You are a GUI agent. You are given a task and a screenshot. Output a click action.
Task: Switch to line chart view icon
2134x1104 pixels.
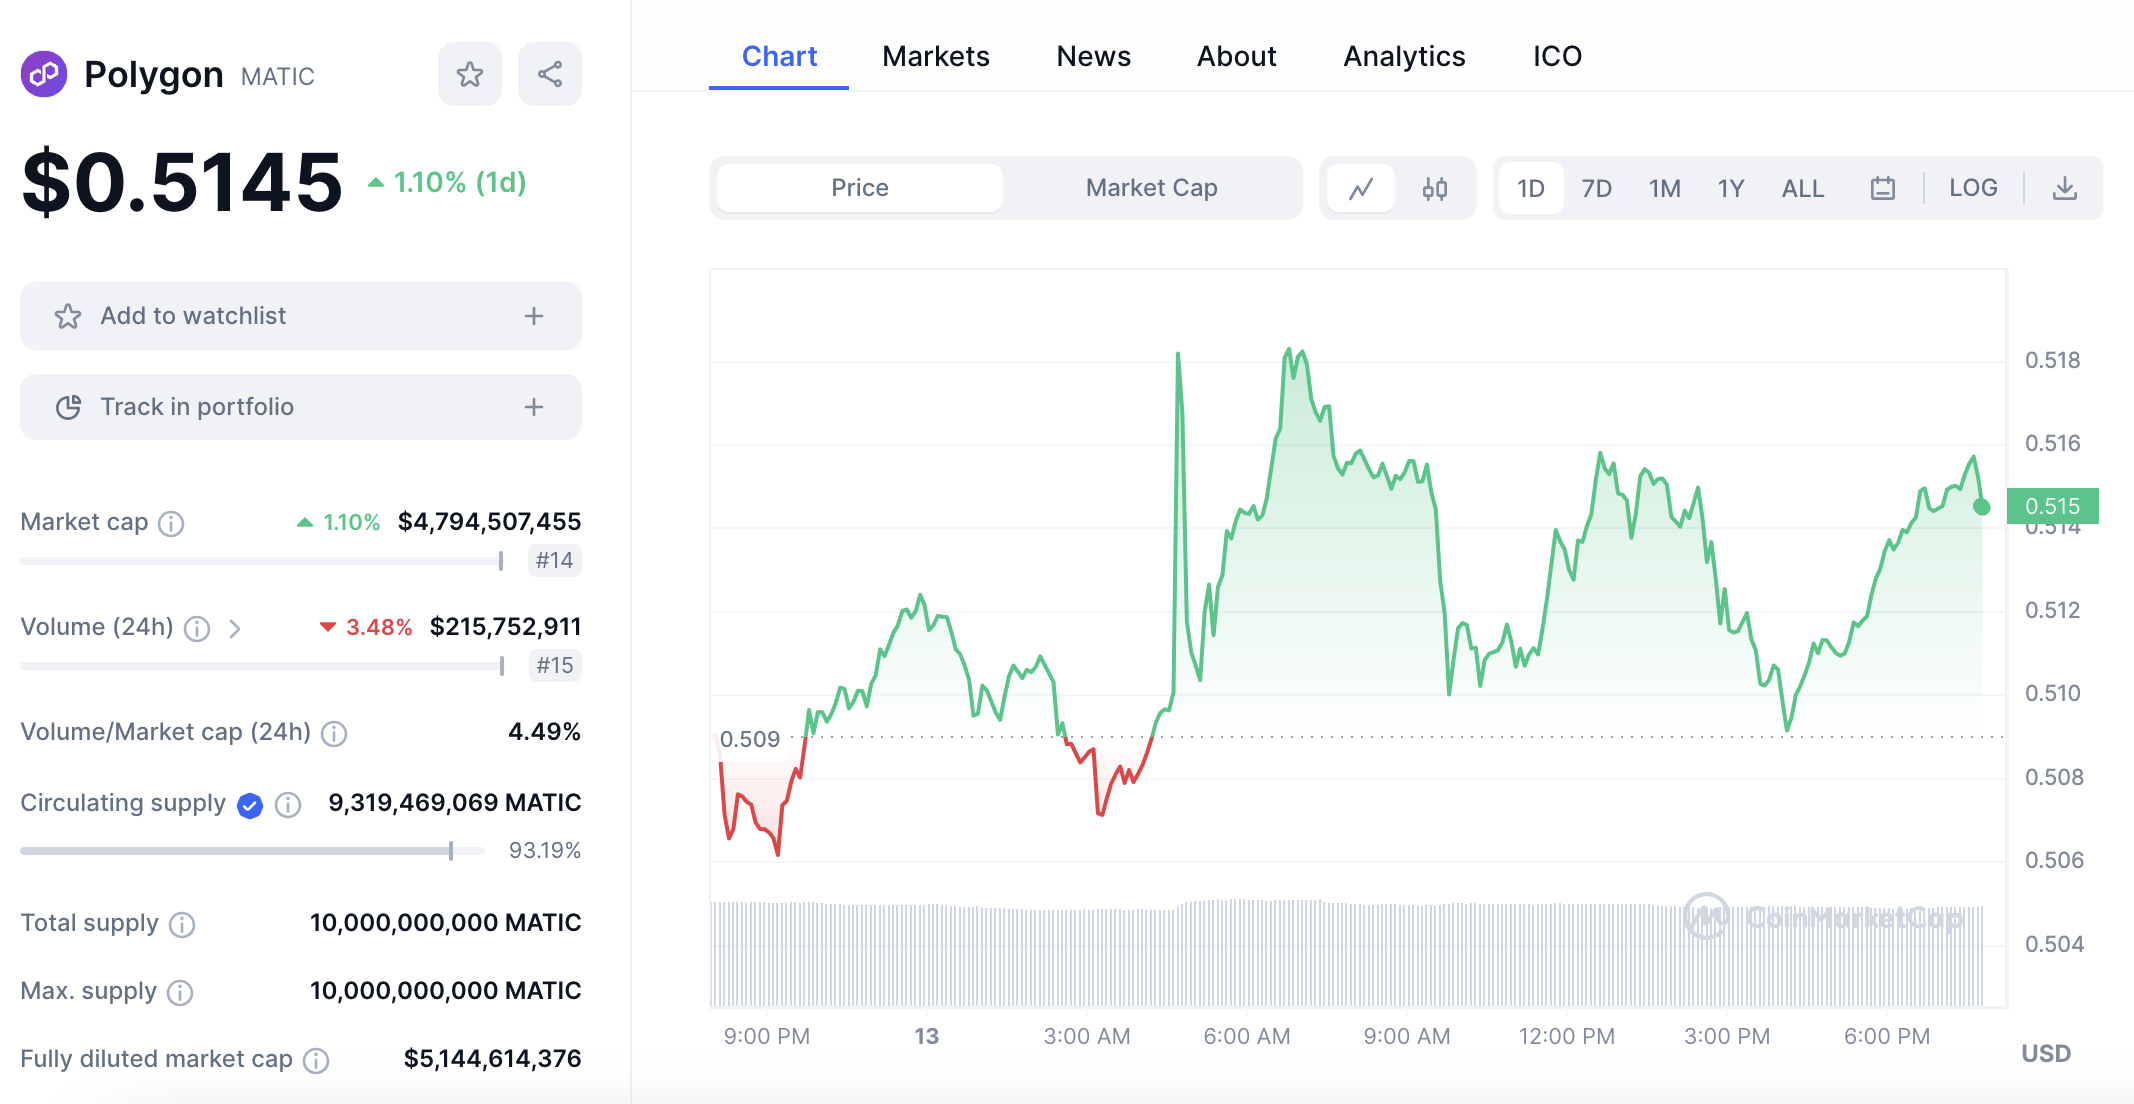pos(1360,188)
